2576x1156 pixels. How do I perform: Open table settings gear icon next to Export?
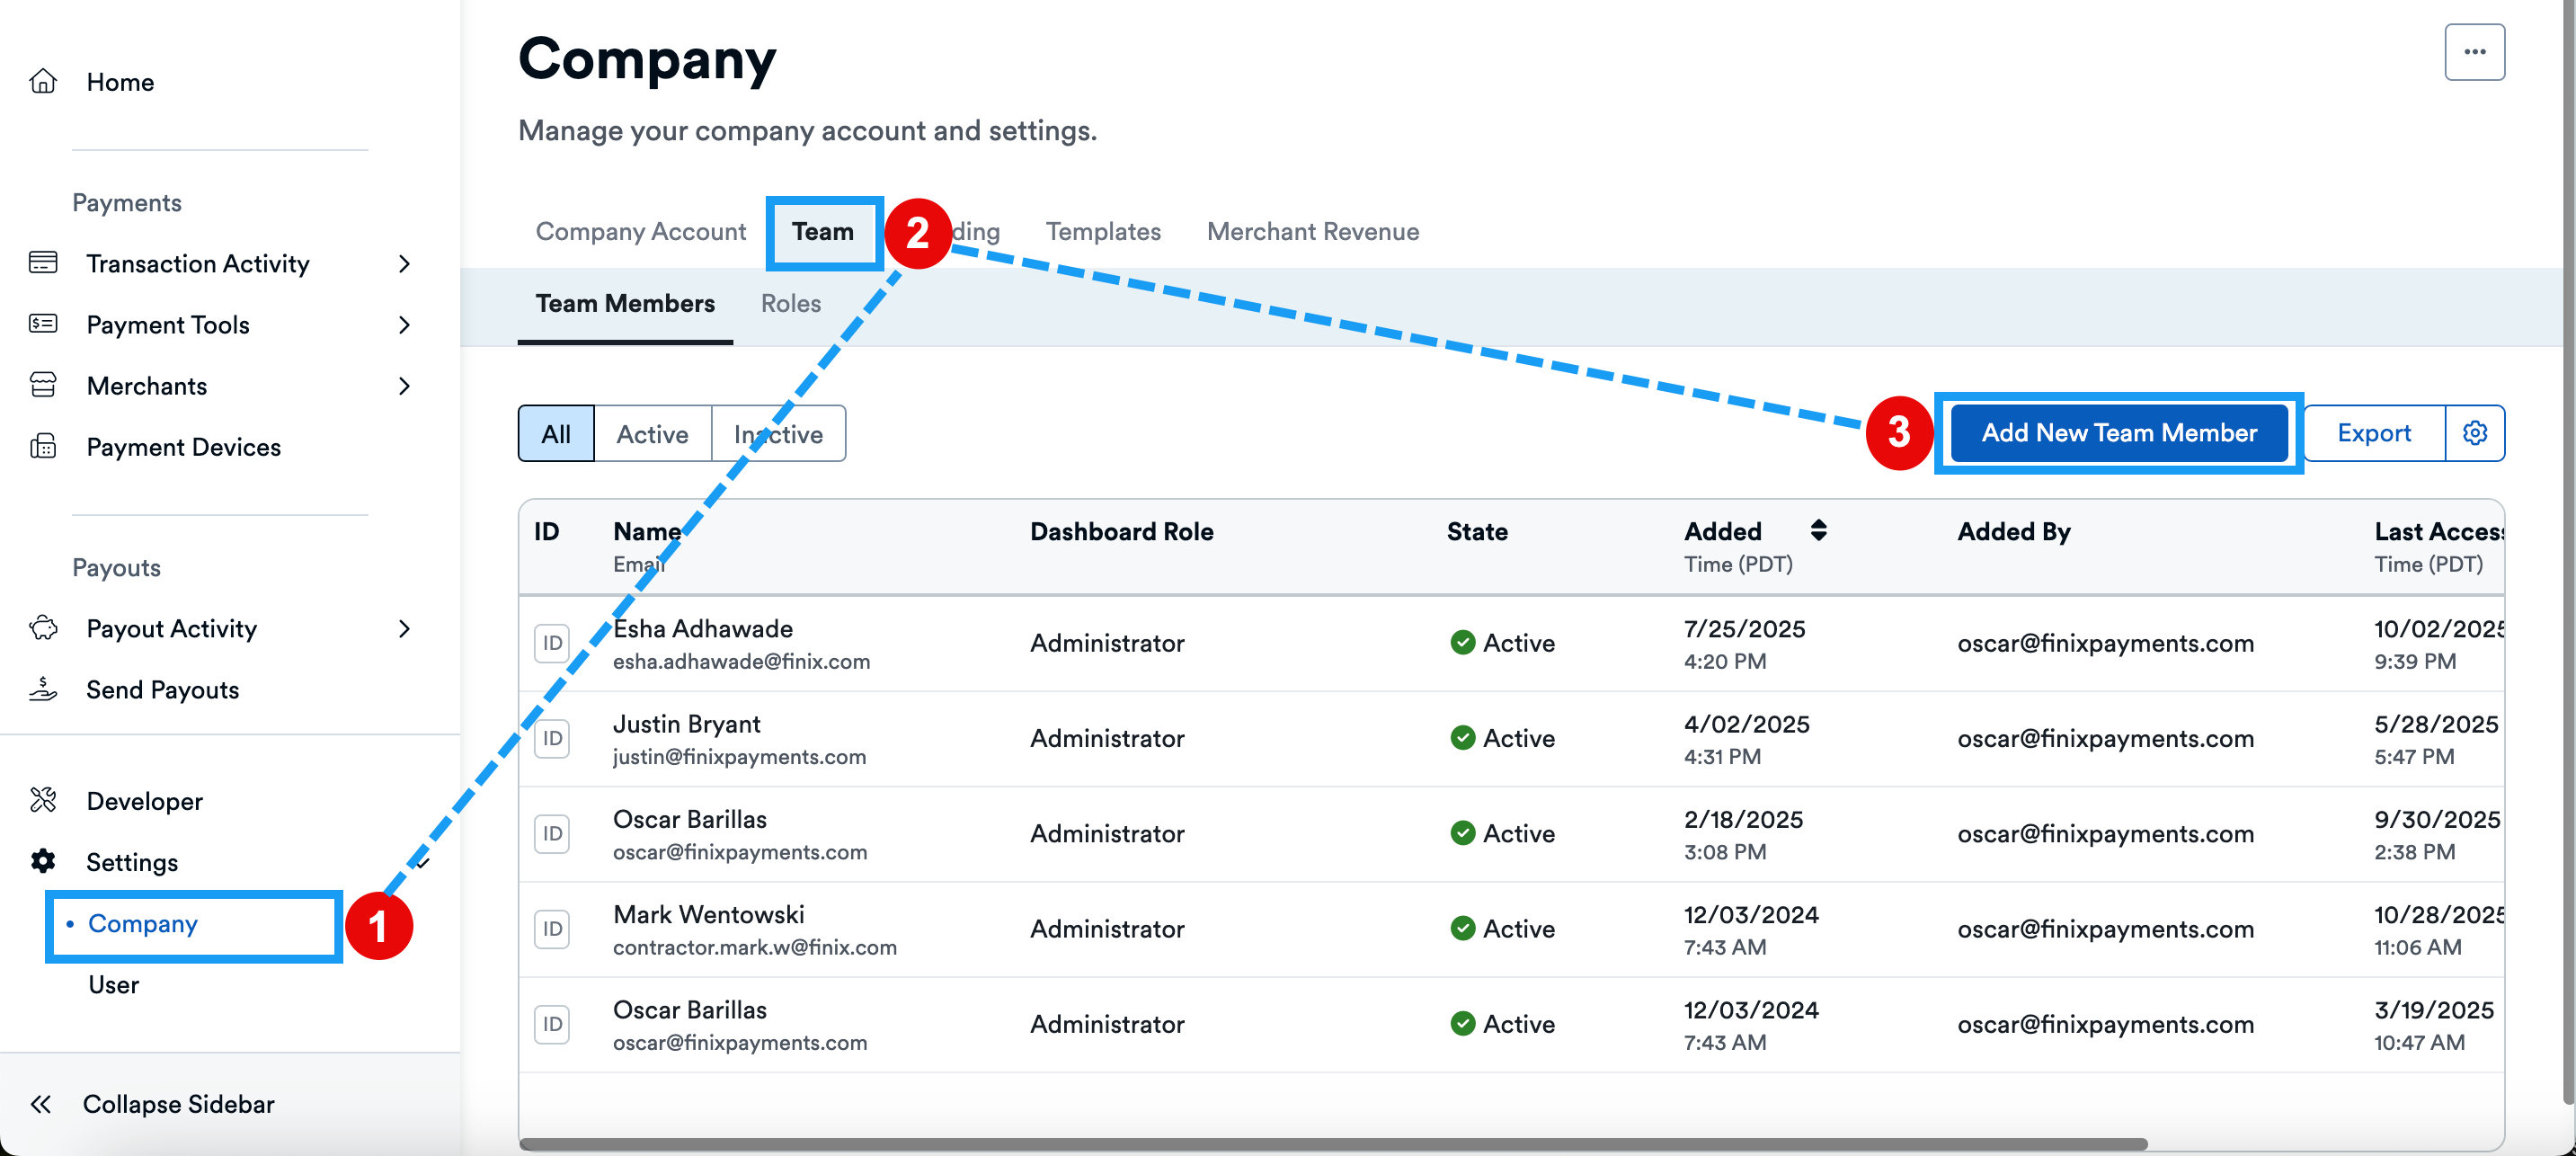click(2474, 433)
